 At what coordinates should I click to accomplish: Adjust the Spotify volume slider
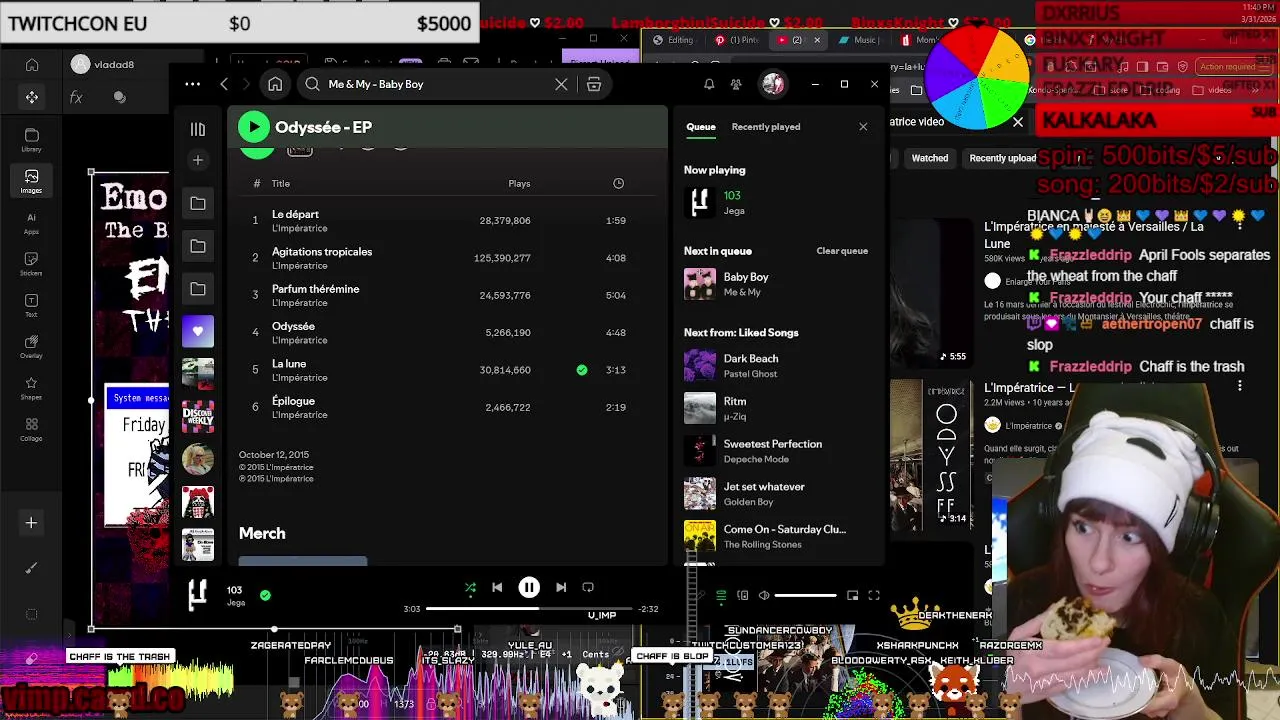pos(805,596)
